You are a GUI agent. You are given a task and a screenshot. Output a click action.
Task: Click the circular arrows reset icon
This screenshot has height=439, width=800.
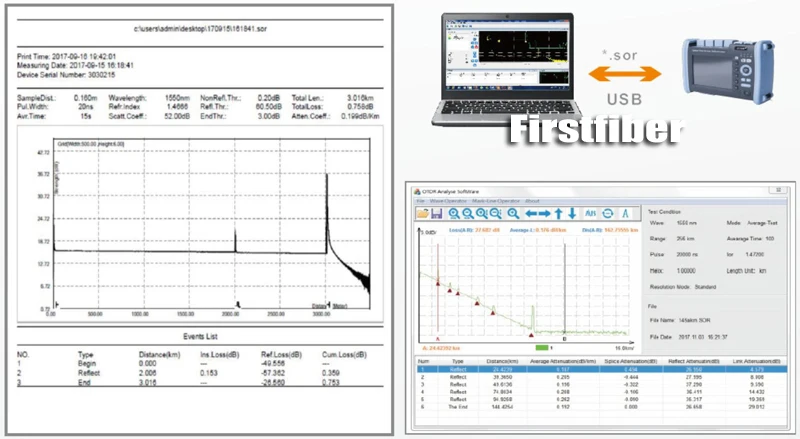tap(608, 213)
